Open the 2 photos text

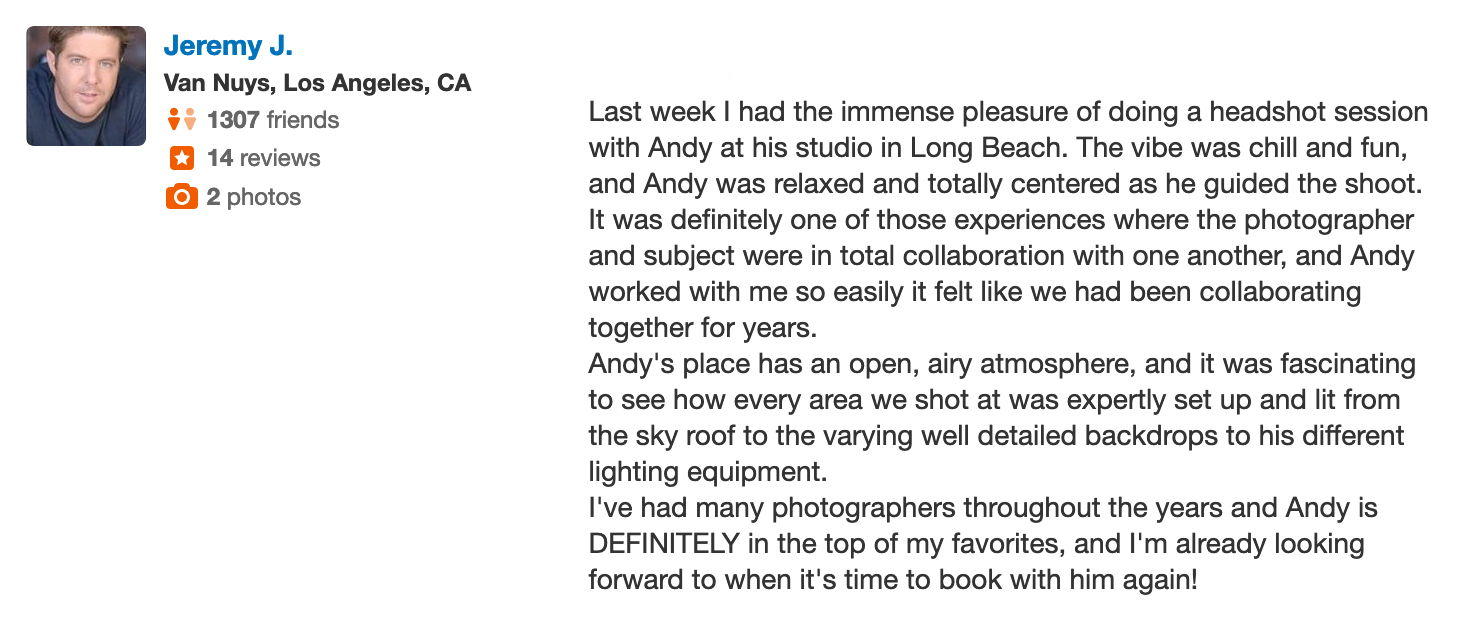point(254,197)
